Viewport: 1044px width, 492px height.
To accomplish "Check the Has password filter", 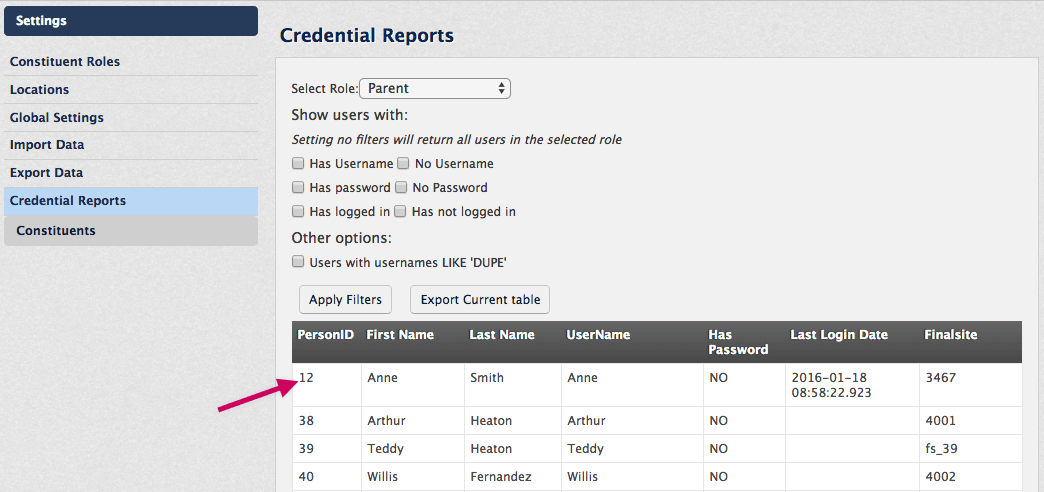I will tap(298, 188).
